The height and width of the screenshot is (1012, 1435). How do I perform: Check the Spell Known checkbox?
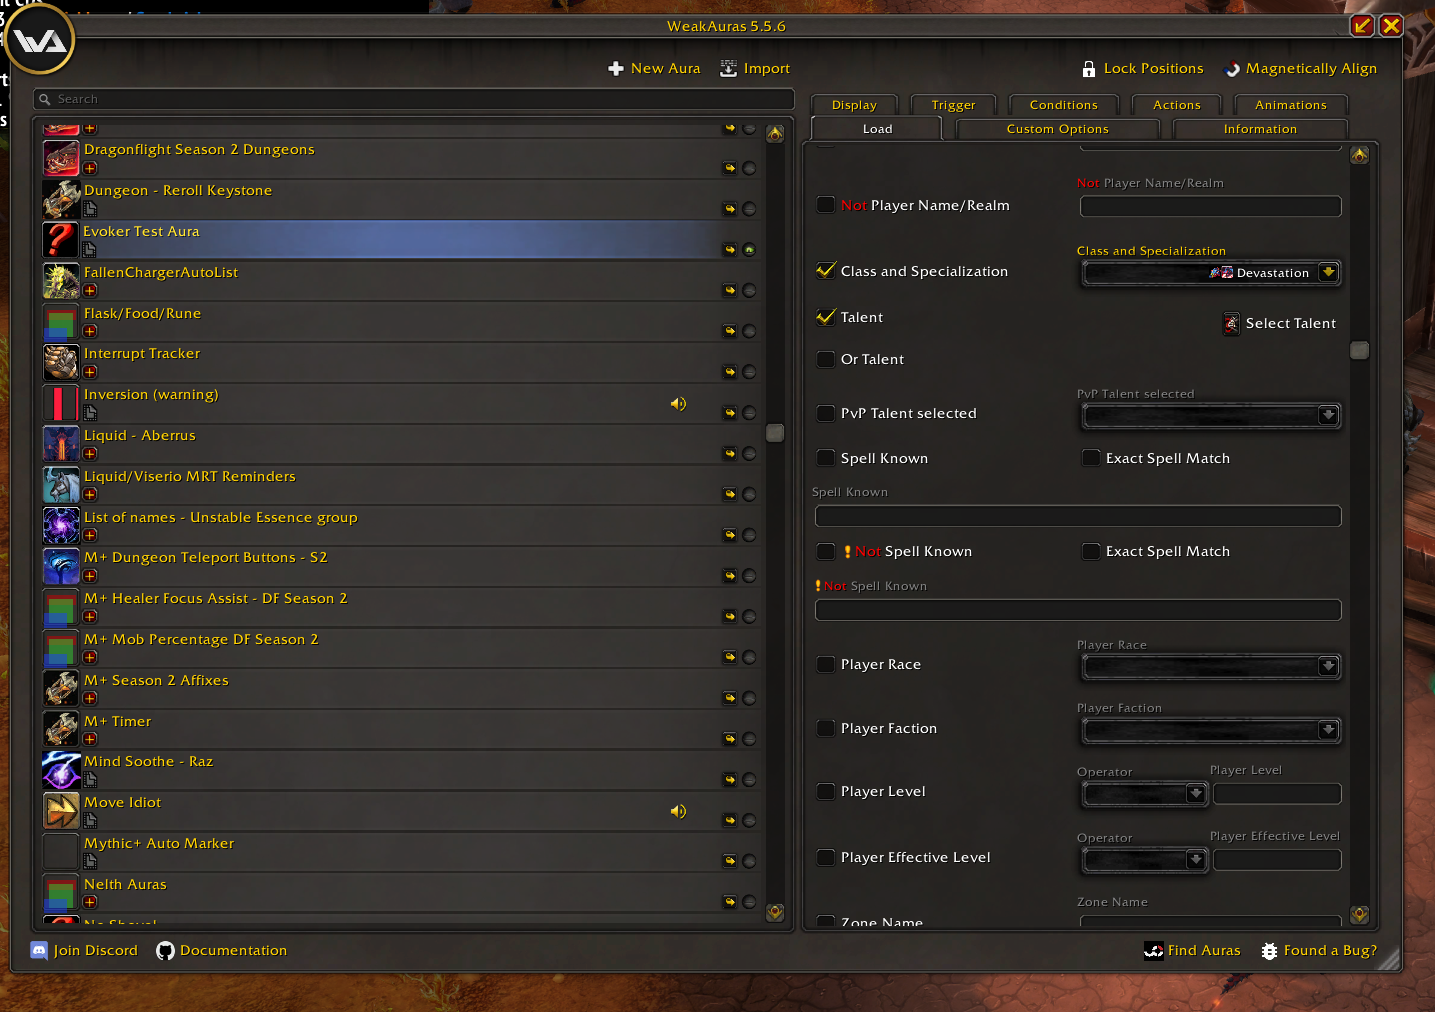coord(825,457)
